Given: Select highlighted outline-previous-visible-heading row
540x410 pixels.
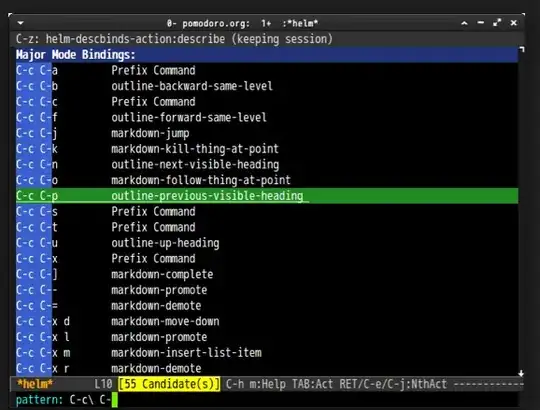Looking at the screenshot, I should click(x=267, y=196).
